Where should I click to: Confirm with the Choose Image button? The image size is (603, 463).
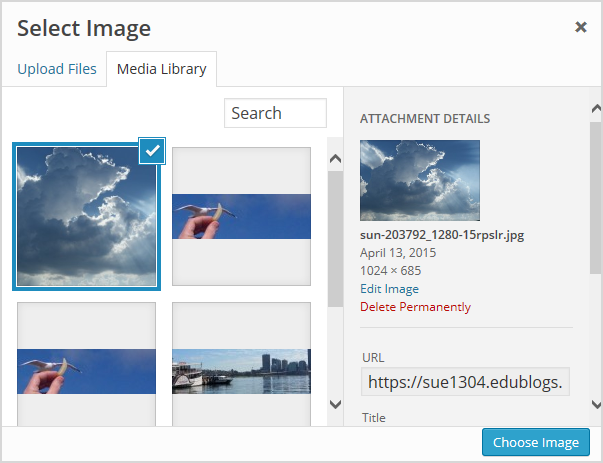click(x=536, y=442)
